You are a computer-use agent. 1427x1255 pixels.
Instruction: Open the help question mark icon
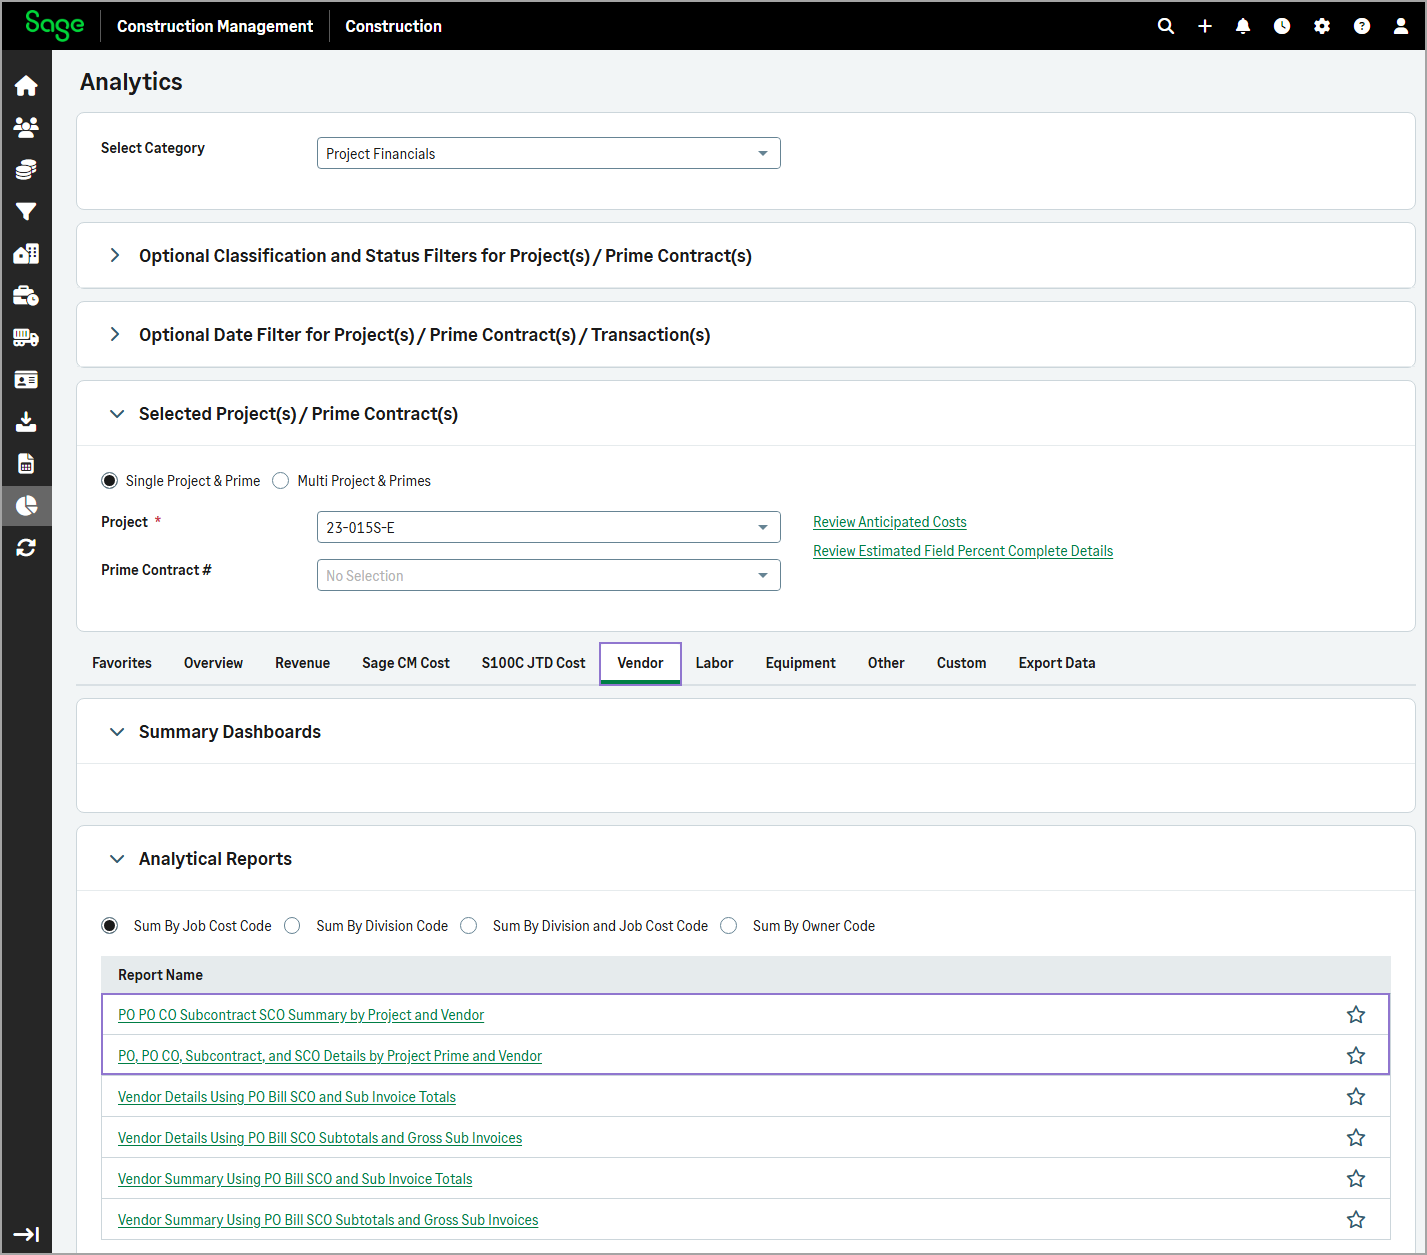(x=1362, y=26)
